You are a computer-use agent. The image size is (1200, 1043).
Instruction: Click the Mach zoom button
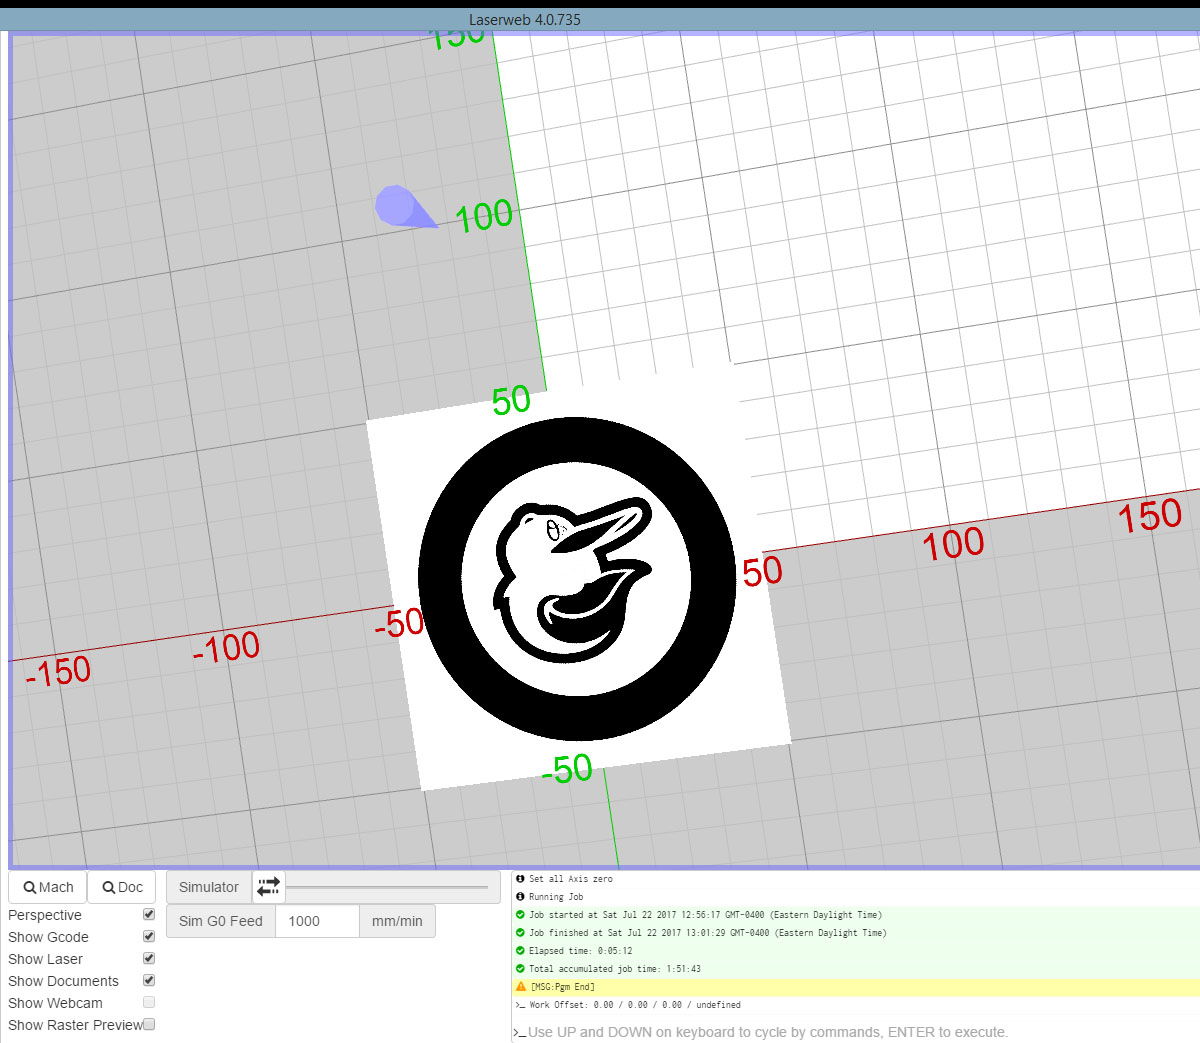click(x=48, y=887)
